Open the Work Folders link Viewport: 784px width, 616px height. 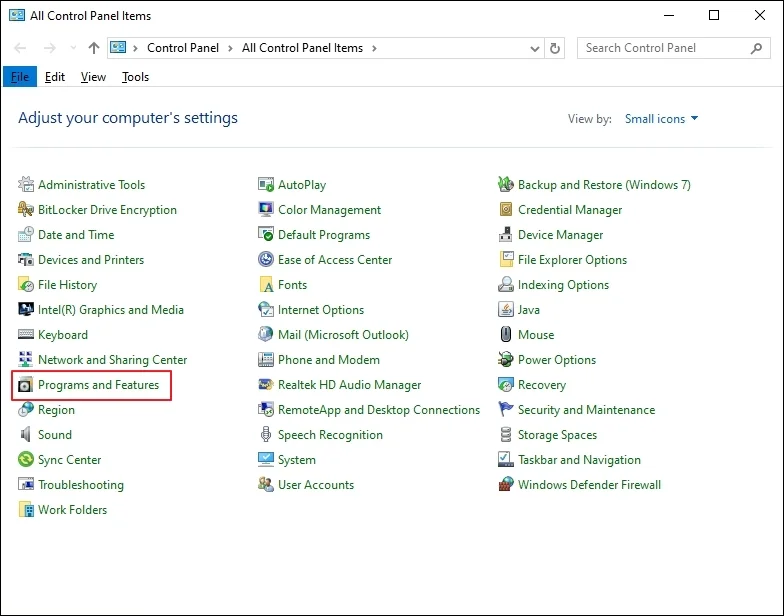(x=72, y=510)
